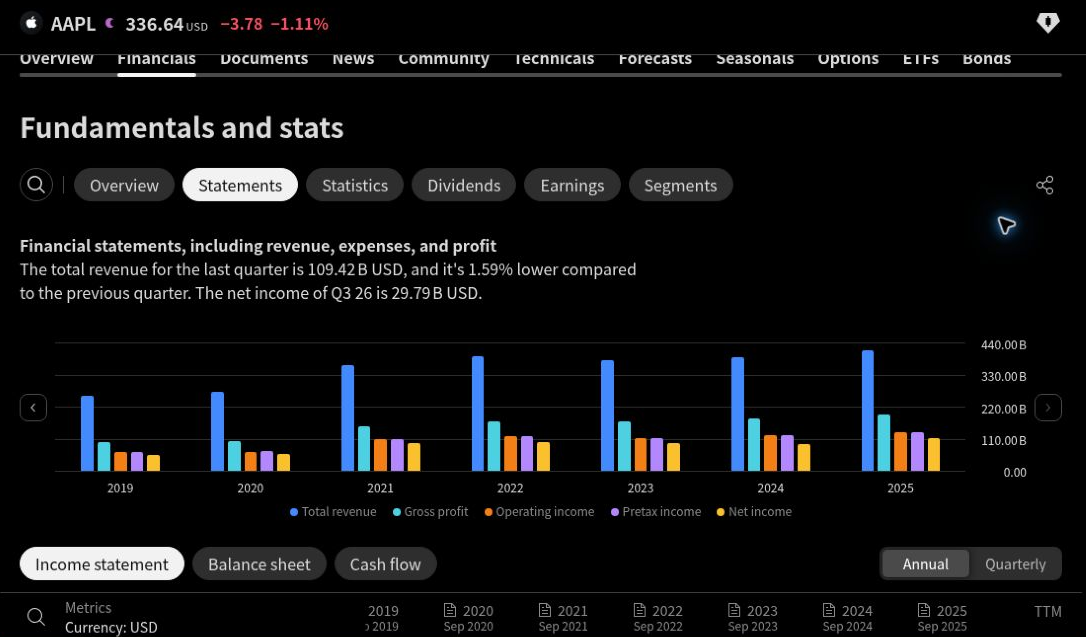1086x637 pixels.
Task: Select the Overview pill under Fundamentals
Action: pos(124,185)
